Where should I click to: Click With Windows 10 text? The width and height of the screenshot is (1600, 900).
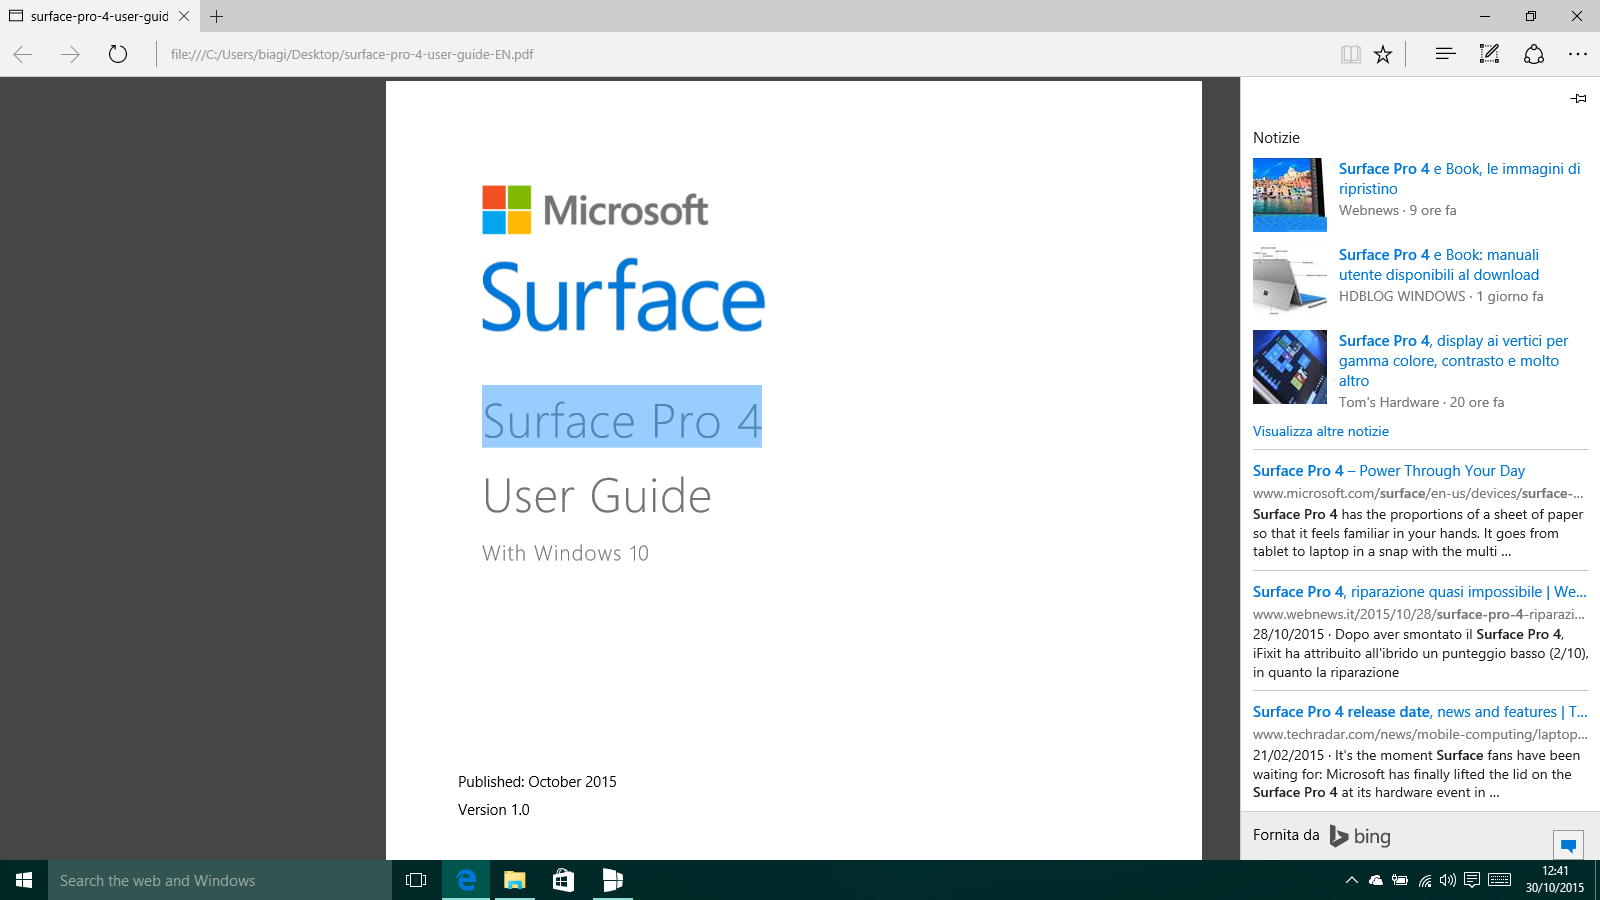tap(565, 553)
